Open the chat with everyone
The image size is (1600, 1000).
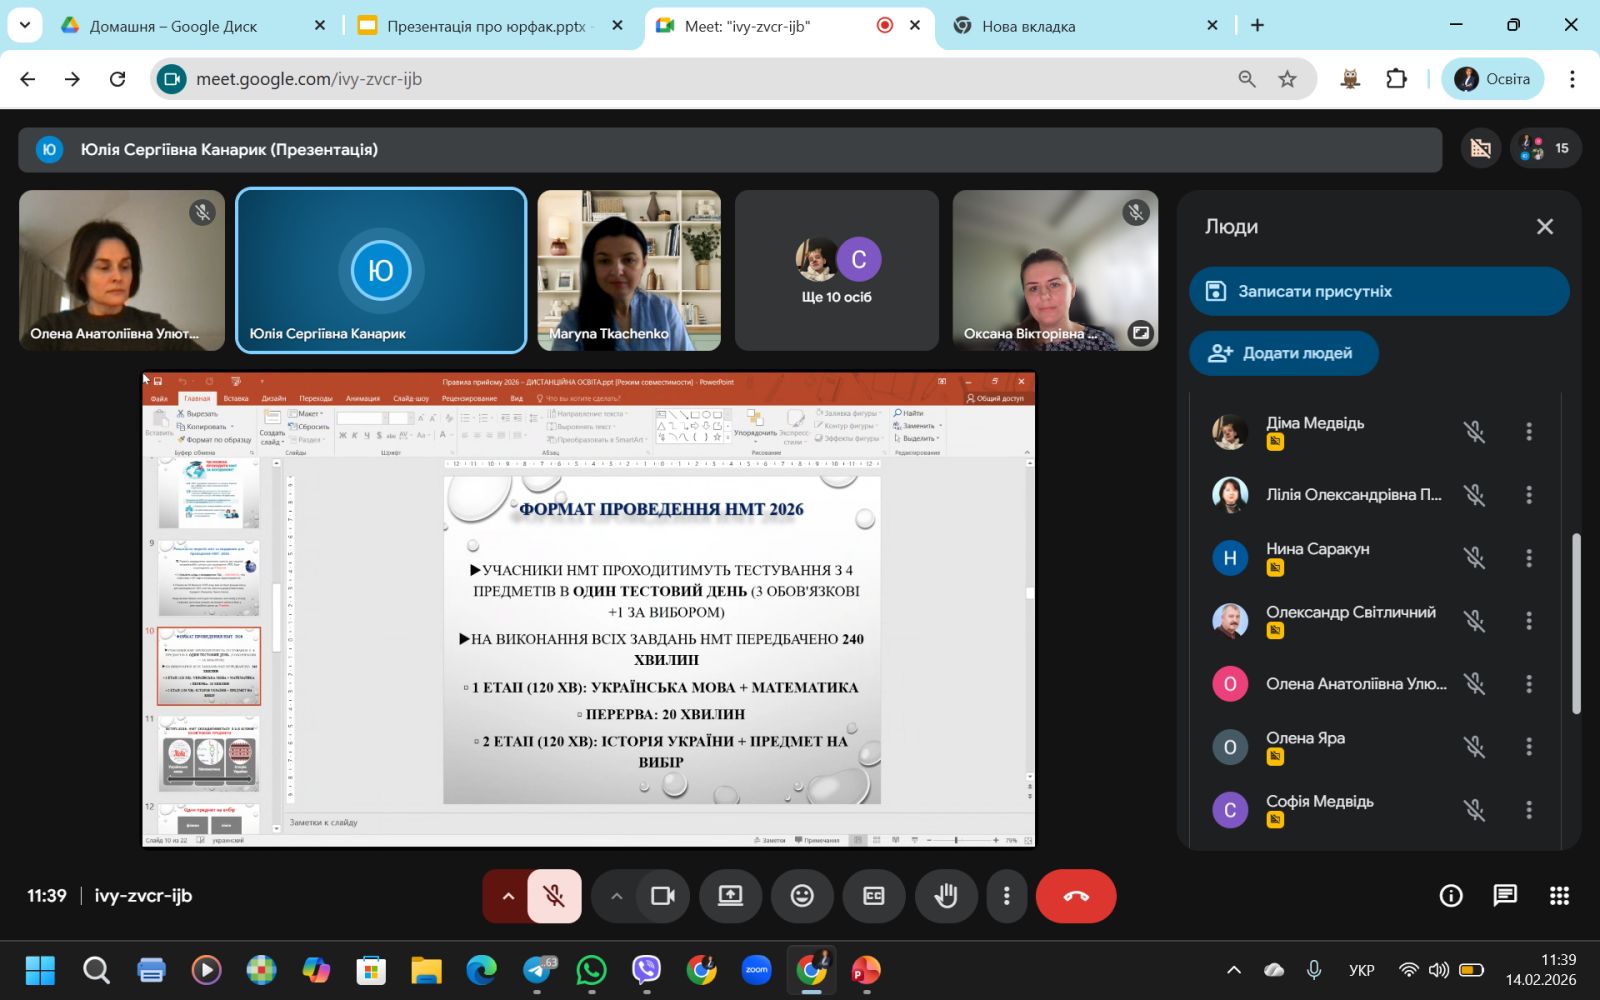coord(1505,896)
